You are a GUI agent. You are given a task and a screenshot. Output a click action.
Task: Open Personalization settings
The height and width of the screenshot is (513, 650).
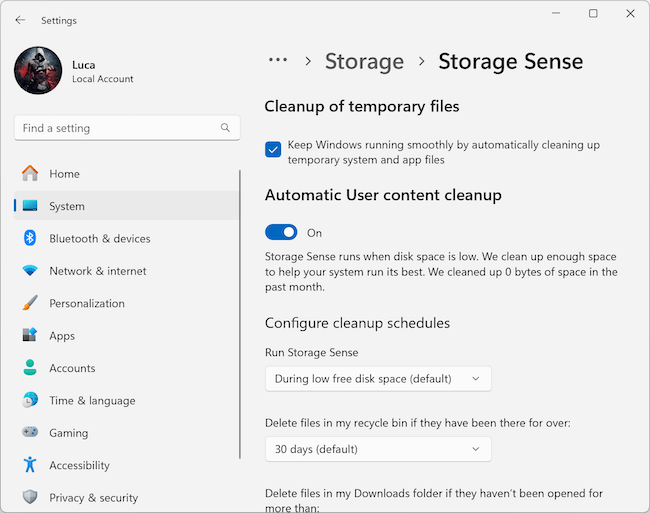[126, 303]
